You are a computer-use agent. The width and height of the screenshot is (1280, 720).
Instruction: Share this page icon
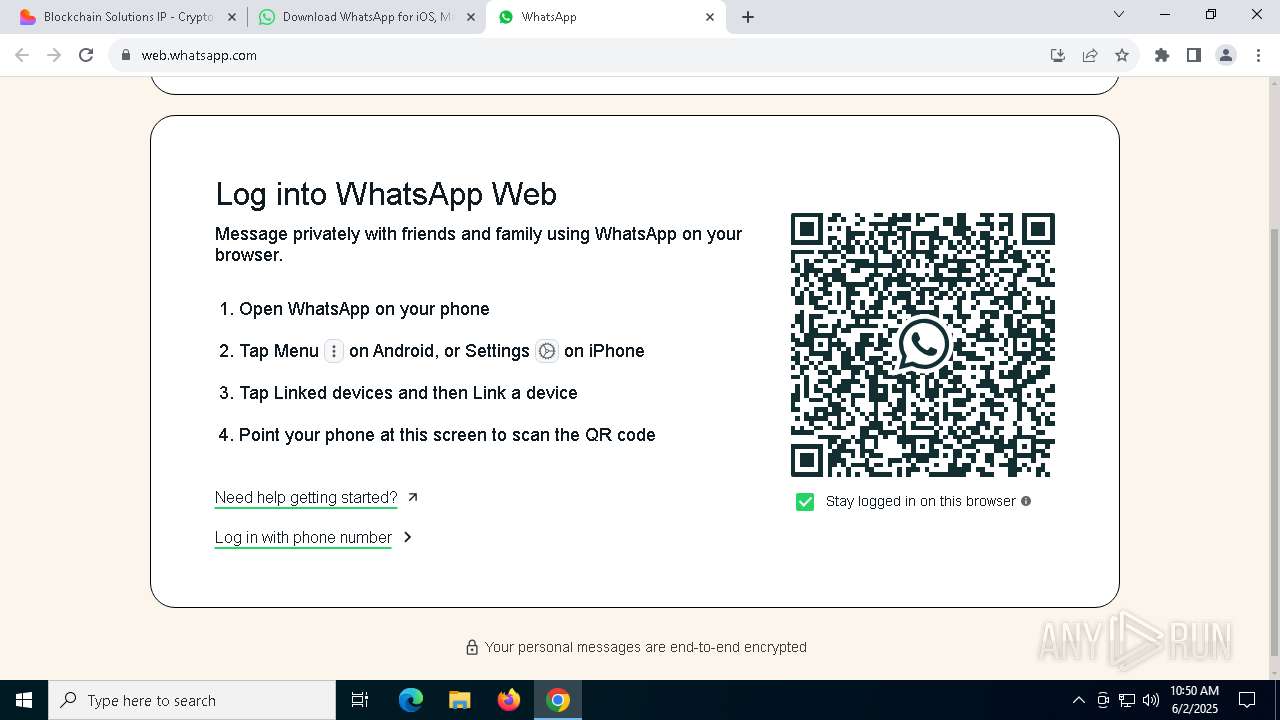1090,55
